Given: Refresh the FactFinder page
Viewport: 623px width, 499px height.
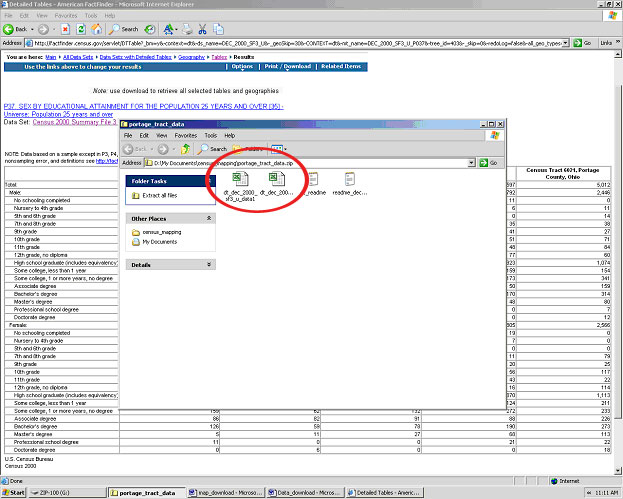Looking at the screenshot, I should coord(81,29).
